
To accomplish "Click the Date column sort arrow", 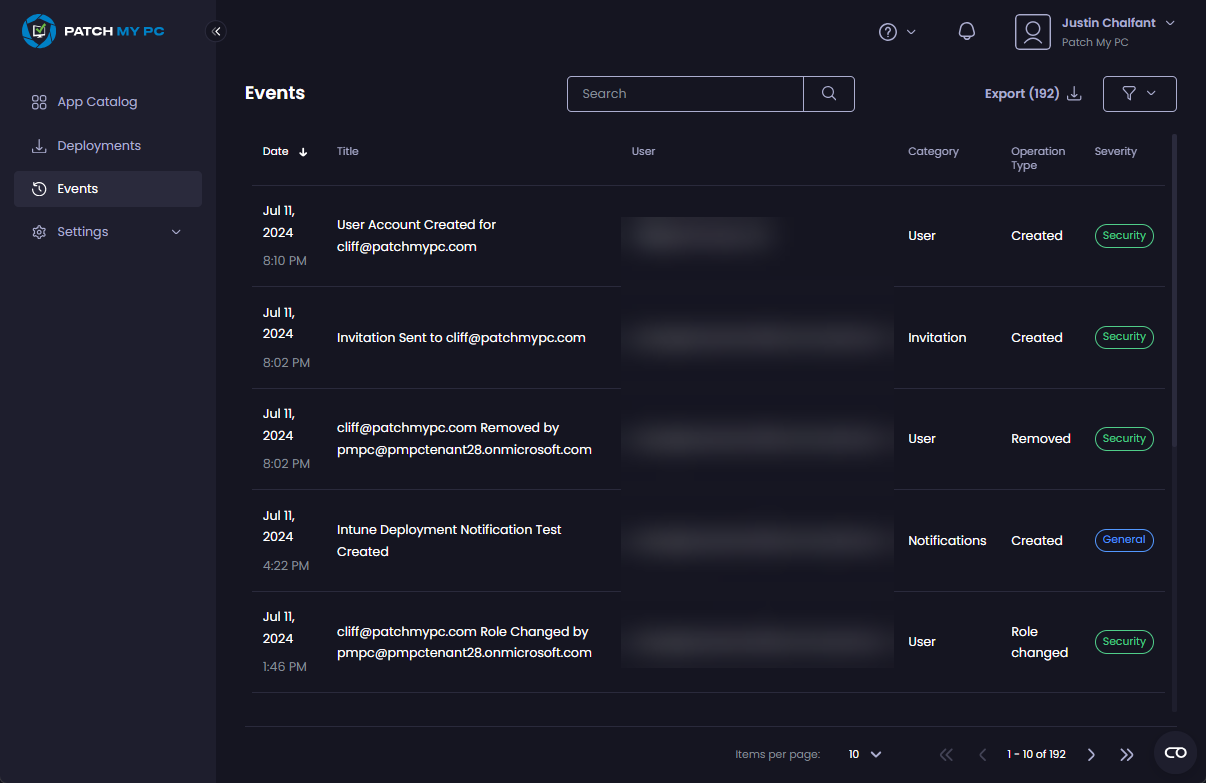I will [x=302, y=151].
